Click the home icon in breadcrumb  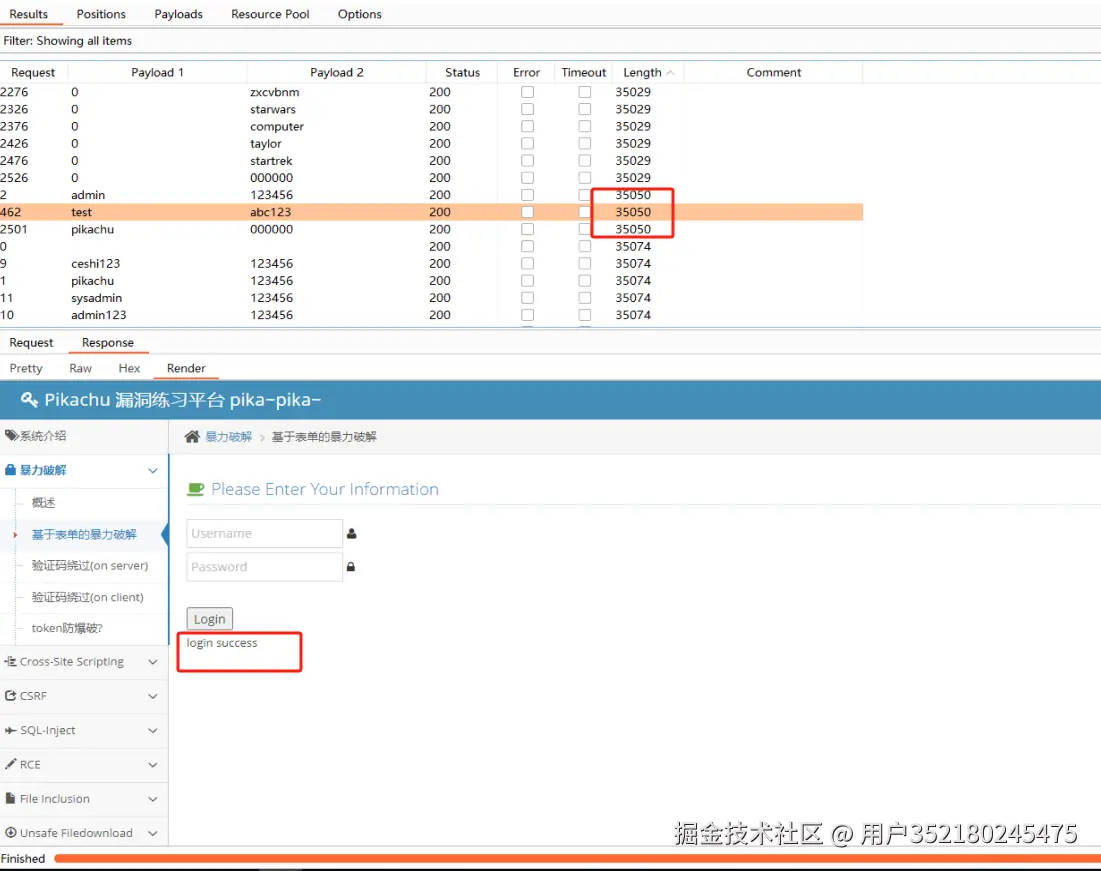[x=192, y=437]
